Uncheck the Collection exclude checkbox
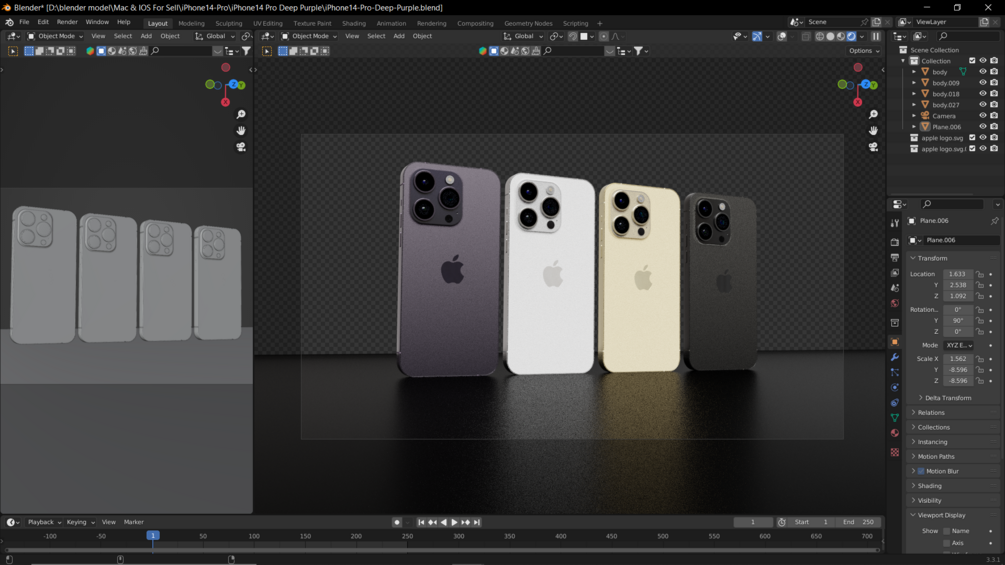This screenshot has height=565, width=1005. point(972,61)
